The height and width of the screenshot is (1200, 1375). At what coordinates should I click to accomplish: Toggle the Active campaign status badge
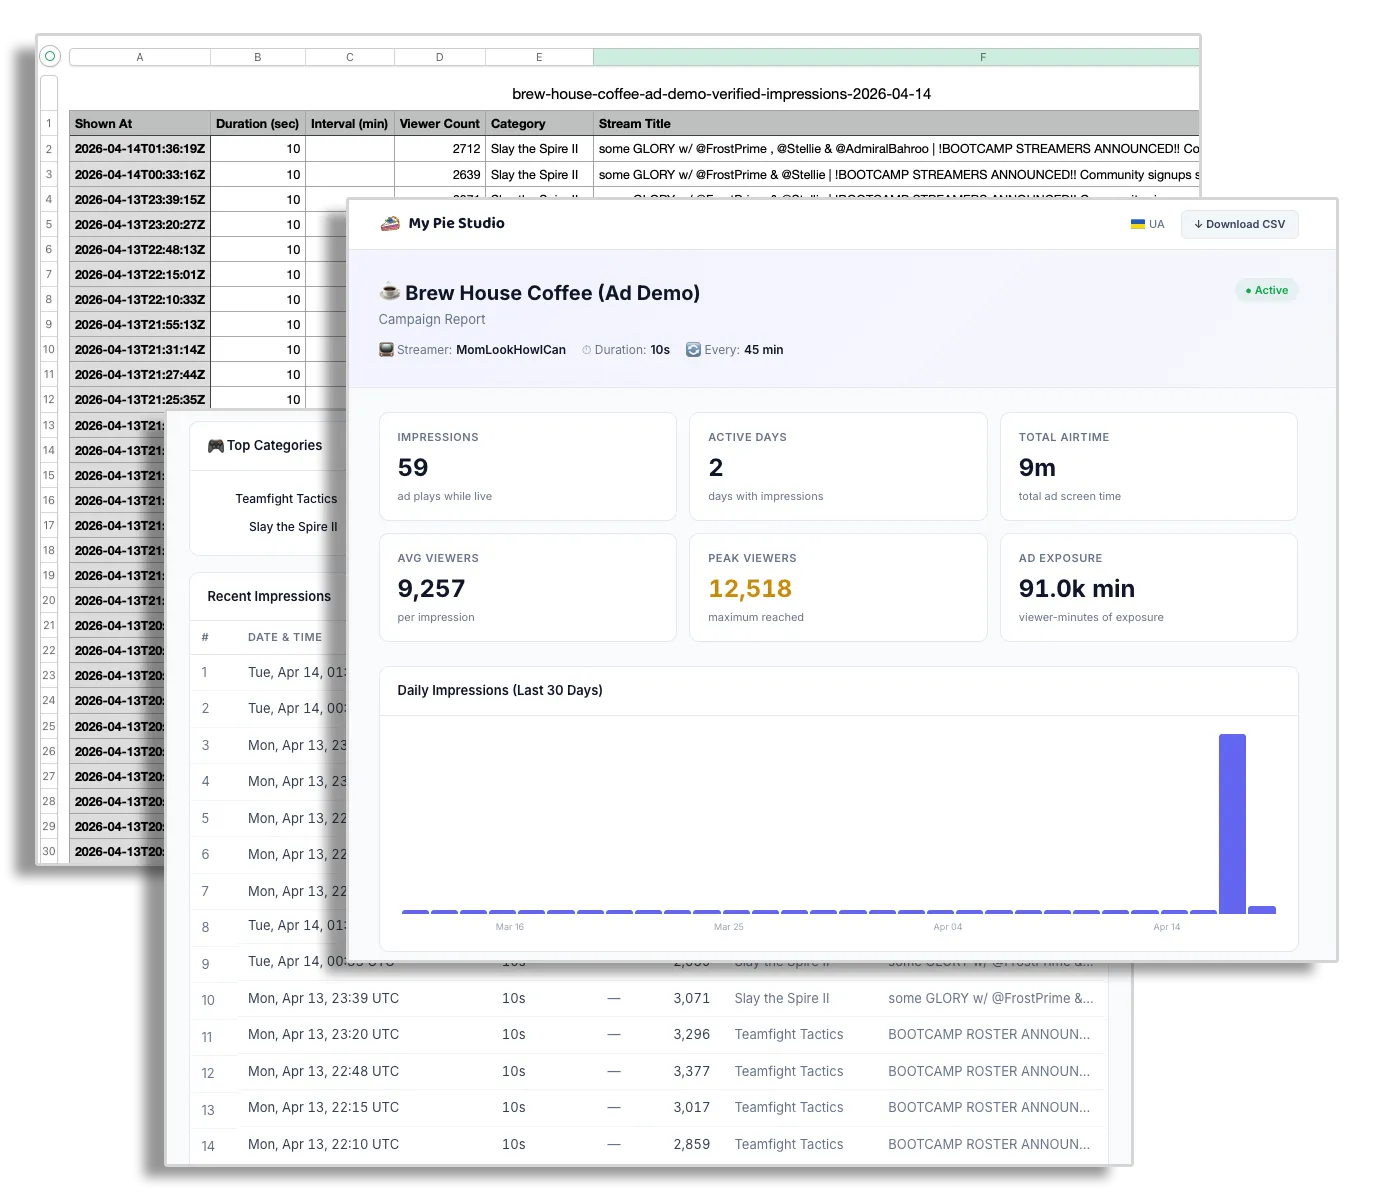pyautogui.click(x=1266, y=290)
